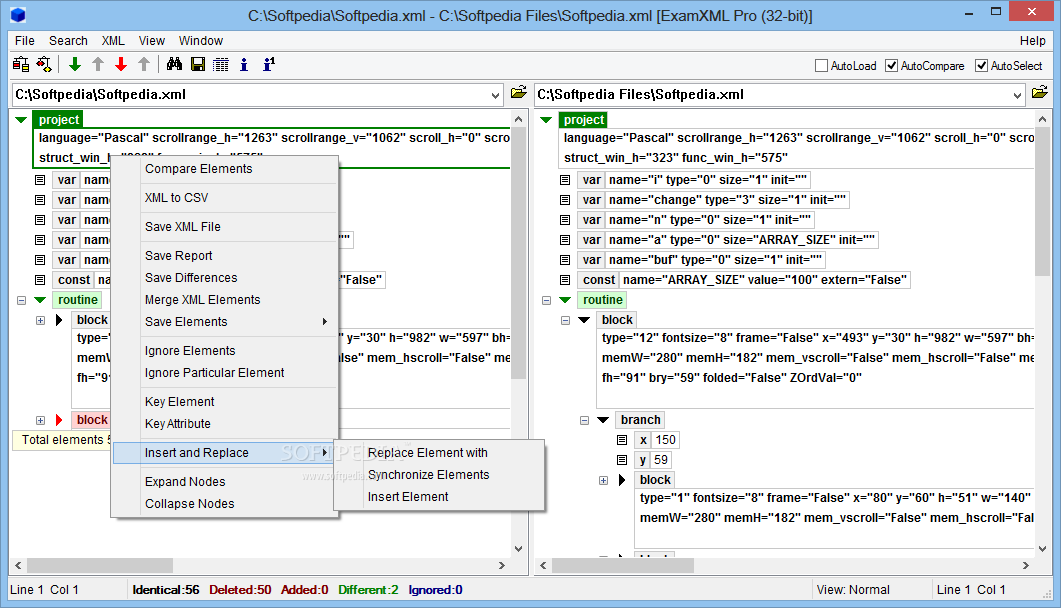Image resolution: width=1061 pixels, height=608 pixels.
Task: Click the table grid toolbar icon
Action: pos(221,64)
